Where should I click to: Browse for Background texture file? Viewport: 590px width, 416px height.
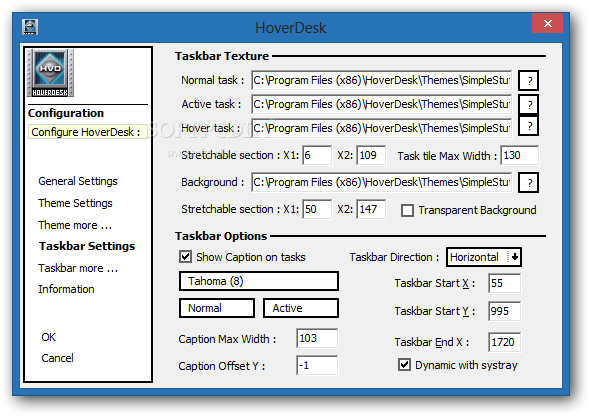click(x=528, y=183)
